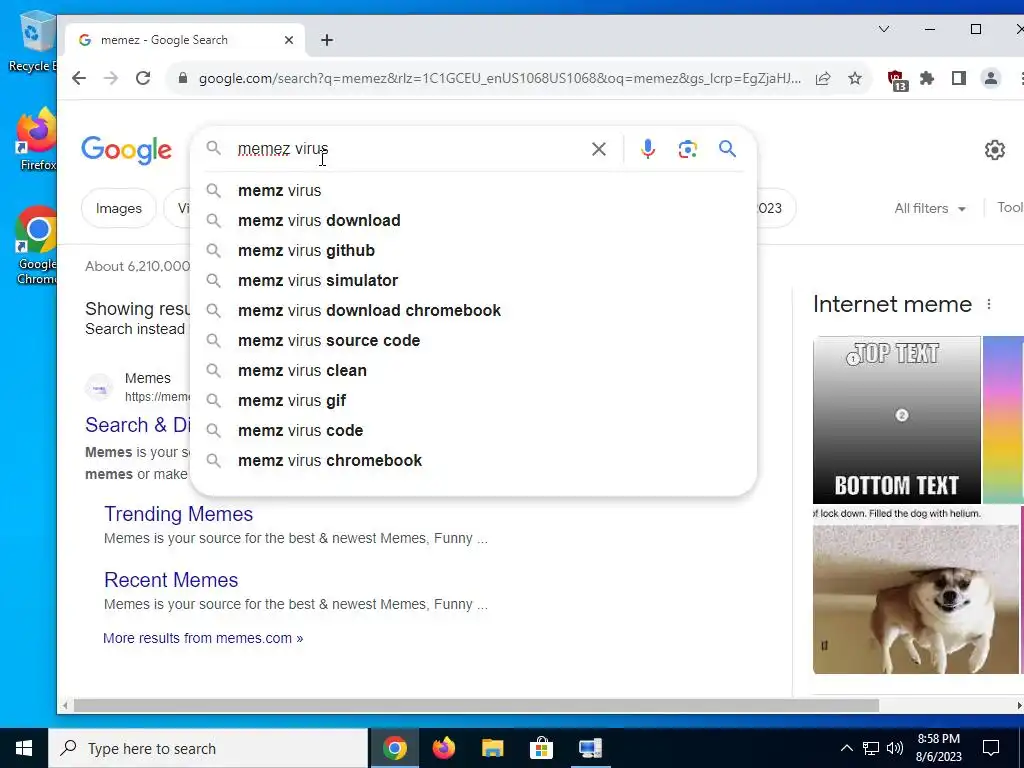
Task: Open File Explorer from the taskbar
Action: (492, 748)
